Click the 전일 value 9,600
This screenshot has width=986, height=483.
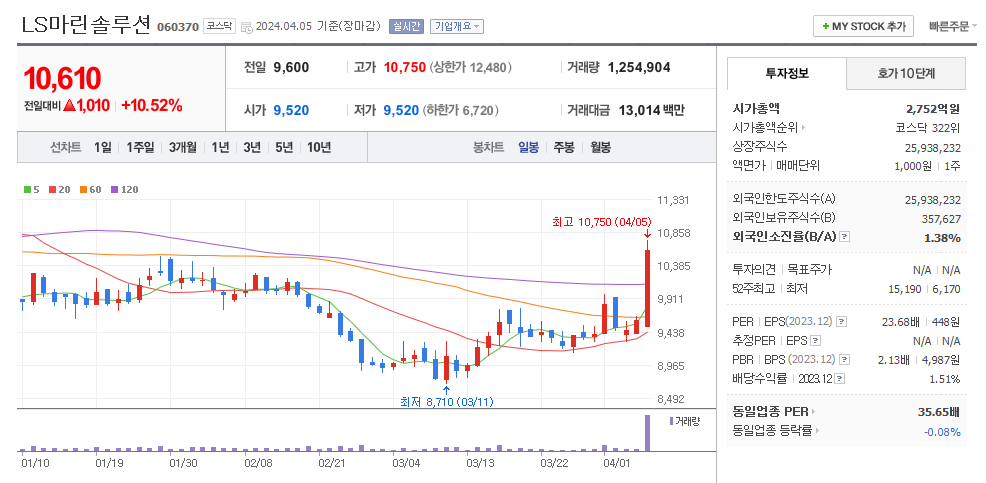pyautogui.click(x=291, y=67)
